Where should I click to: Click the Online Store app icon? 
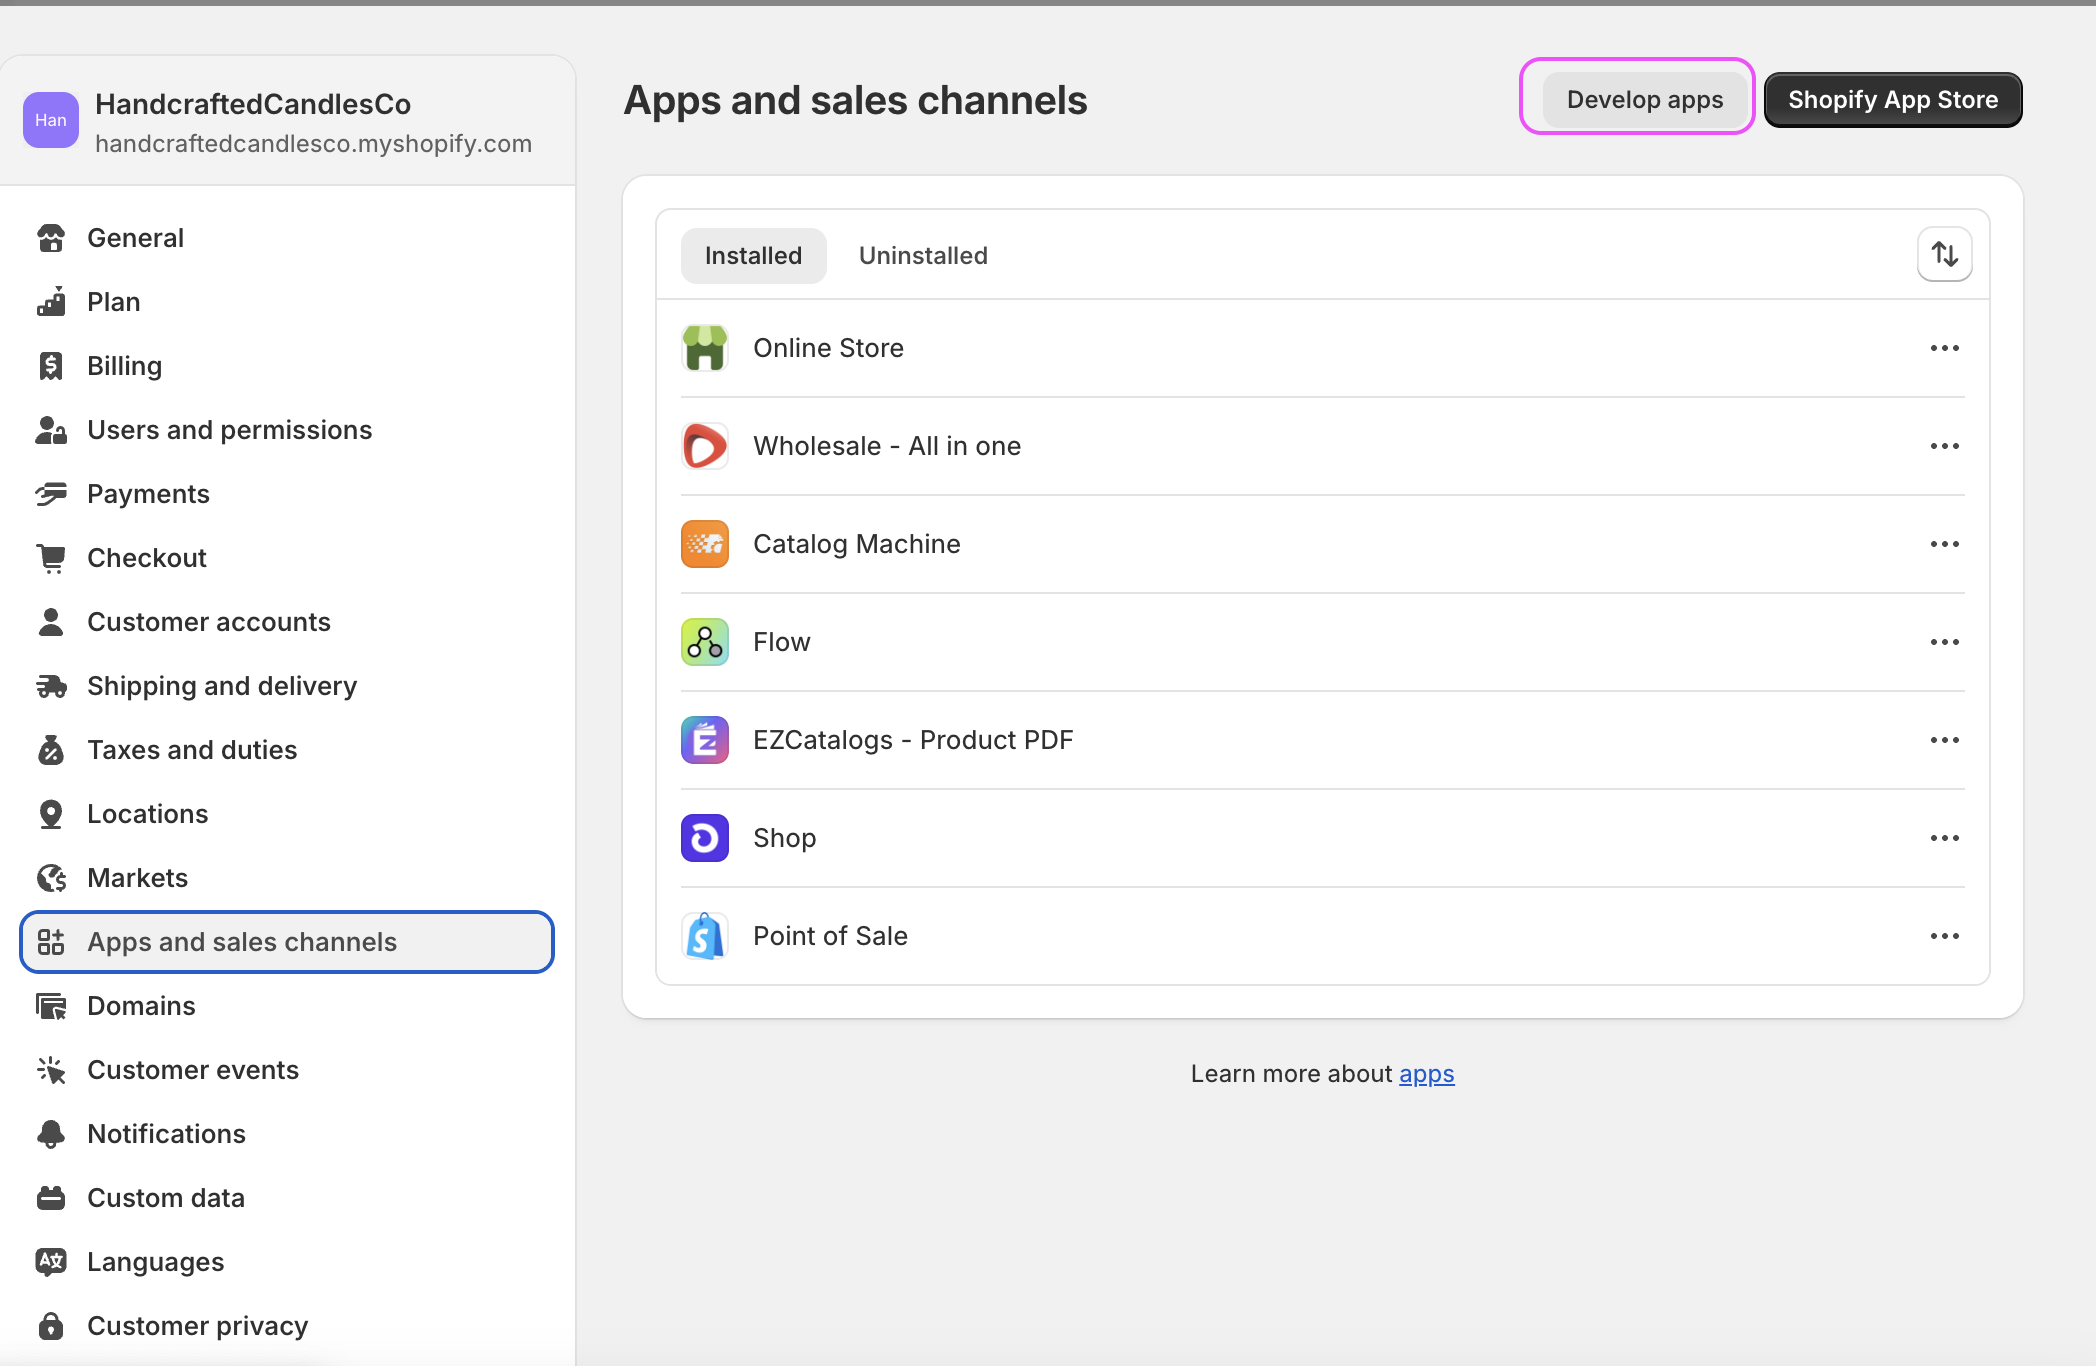(705, 348)
